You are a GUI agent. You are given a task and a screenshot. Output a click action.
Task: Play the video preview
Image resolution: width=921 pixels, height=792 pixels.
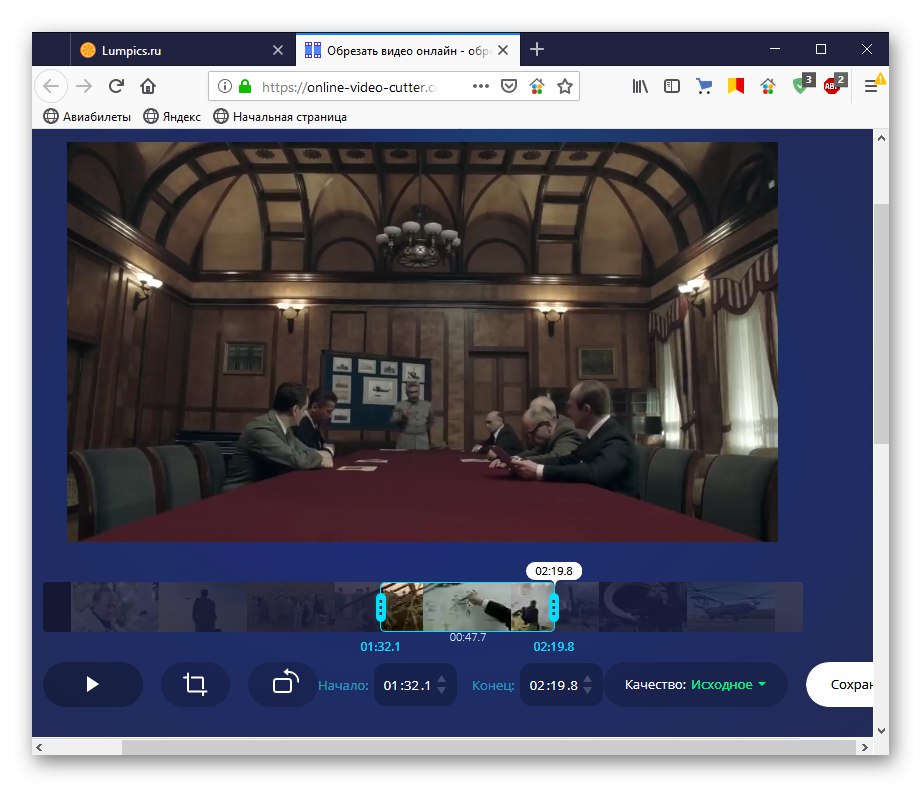pyautogui.click(x=92, y=684)
